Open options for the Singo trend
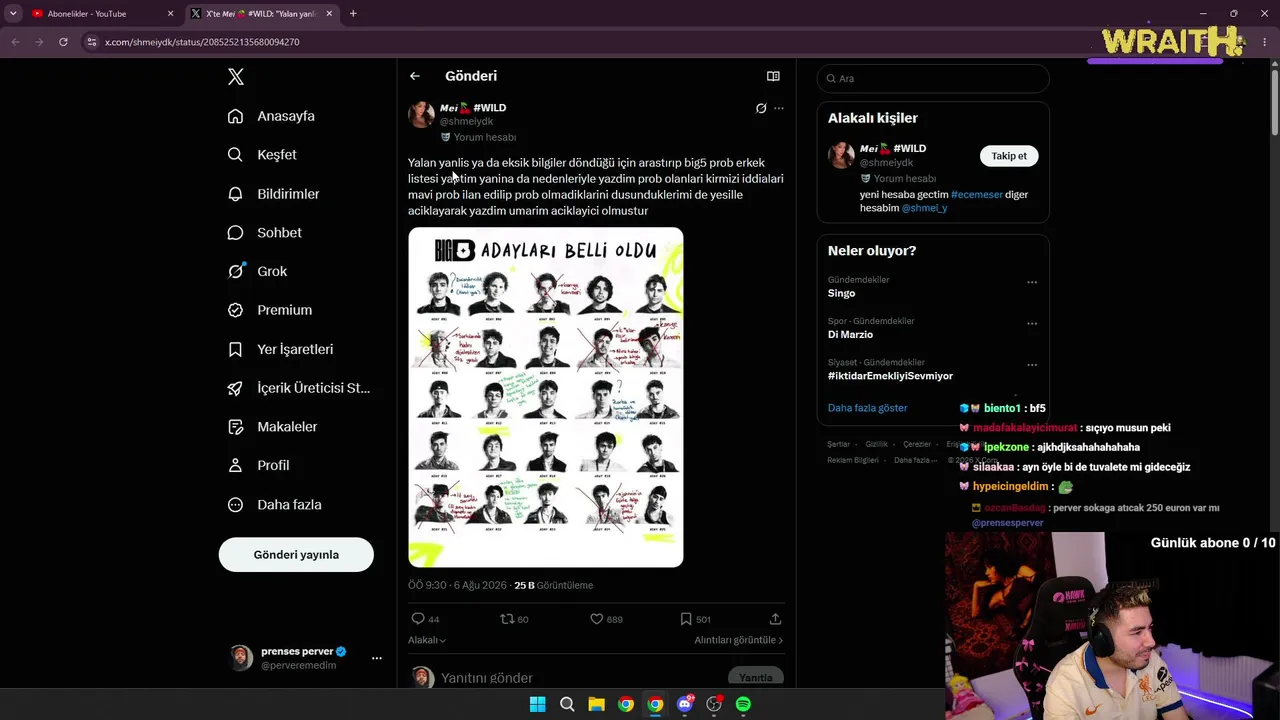The image size is (1280, 720). [x=1032, y=282]
